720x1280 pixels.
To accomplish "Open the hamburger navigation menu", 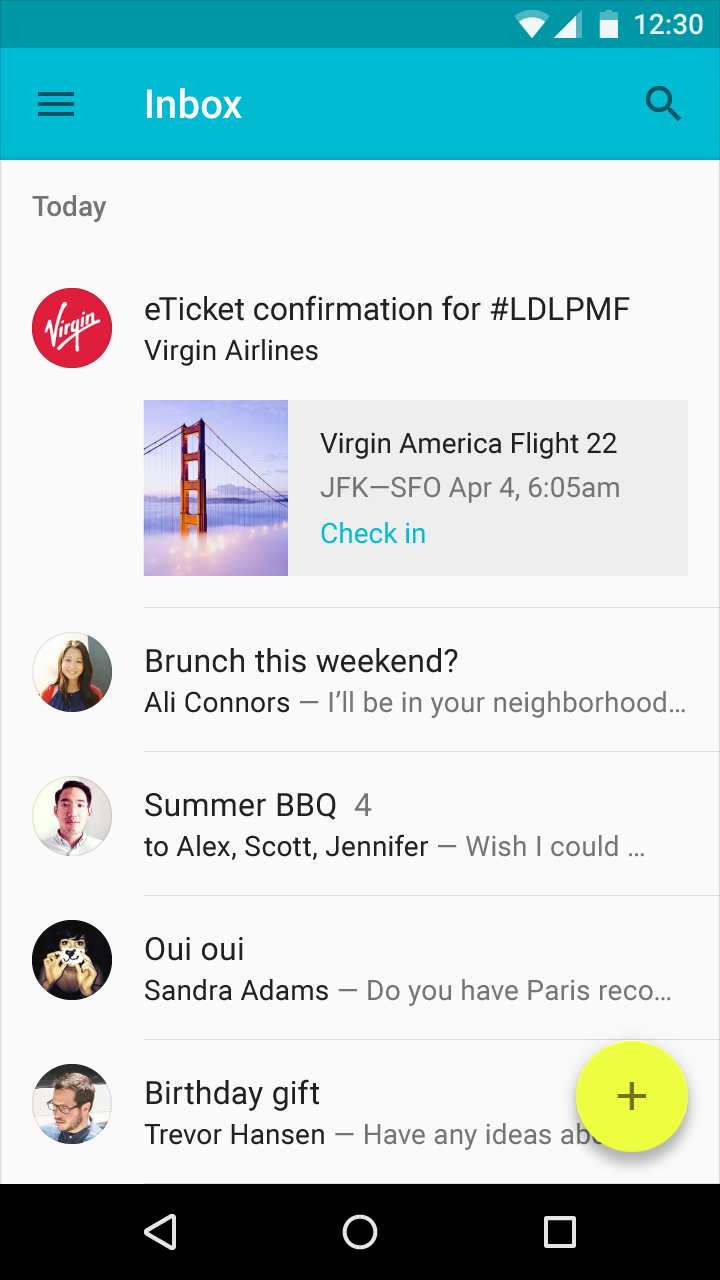I will 56,104.
